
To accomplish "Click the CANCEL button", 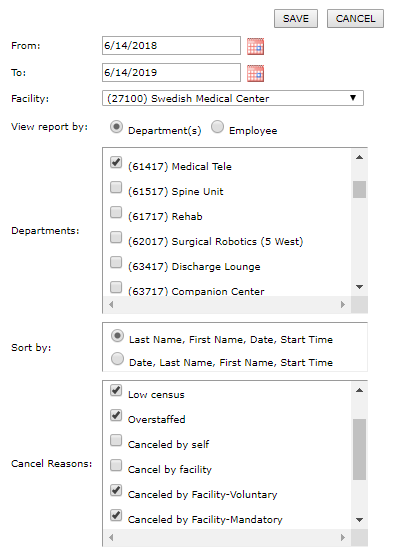I will coord(355,18).
